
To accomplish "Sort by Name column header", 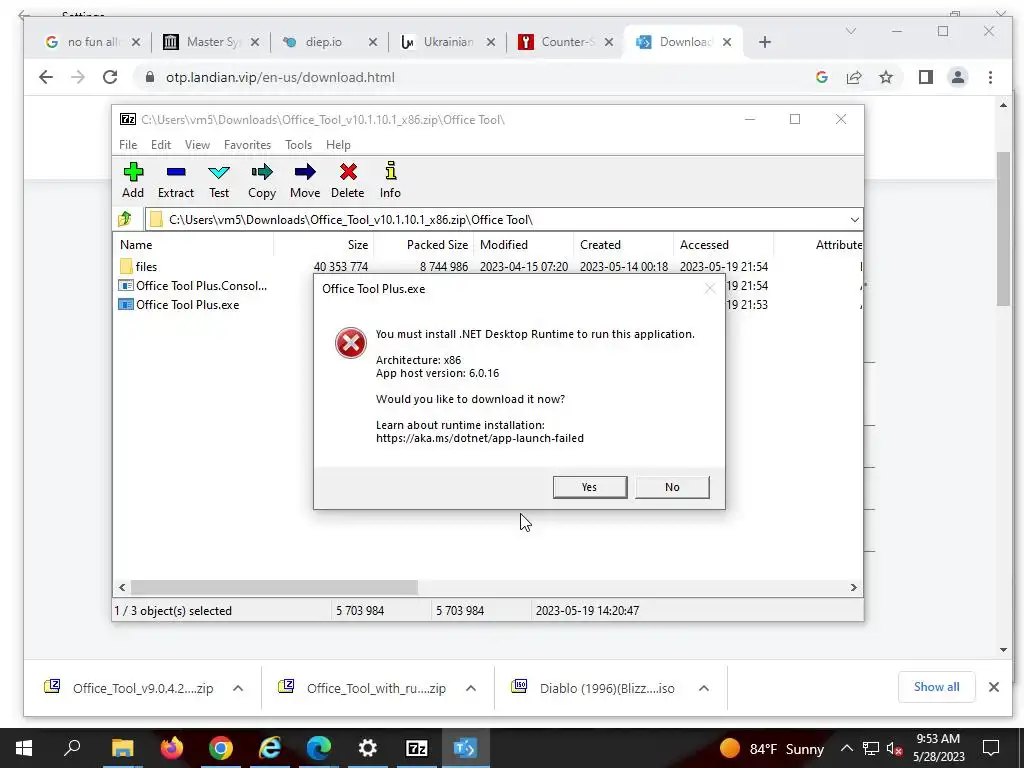I will click(x=195, y=245).
